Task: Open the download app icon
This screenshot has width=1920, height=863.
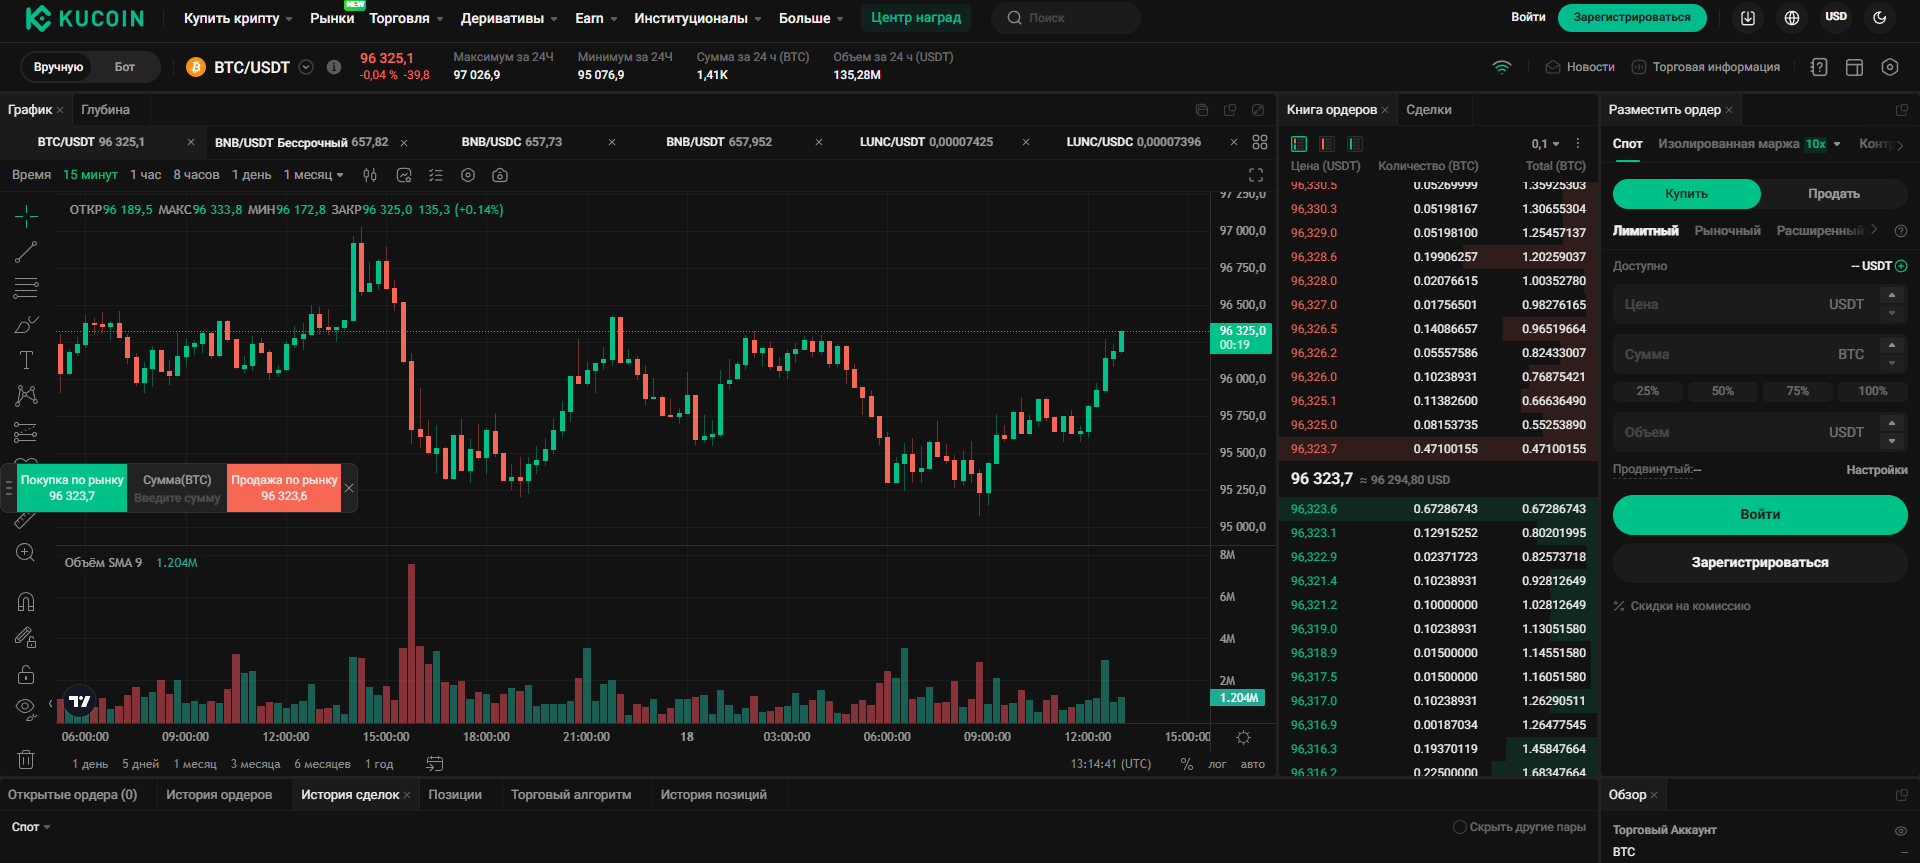Action: 1748,18
